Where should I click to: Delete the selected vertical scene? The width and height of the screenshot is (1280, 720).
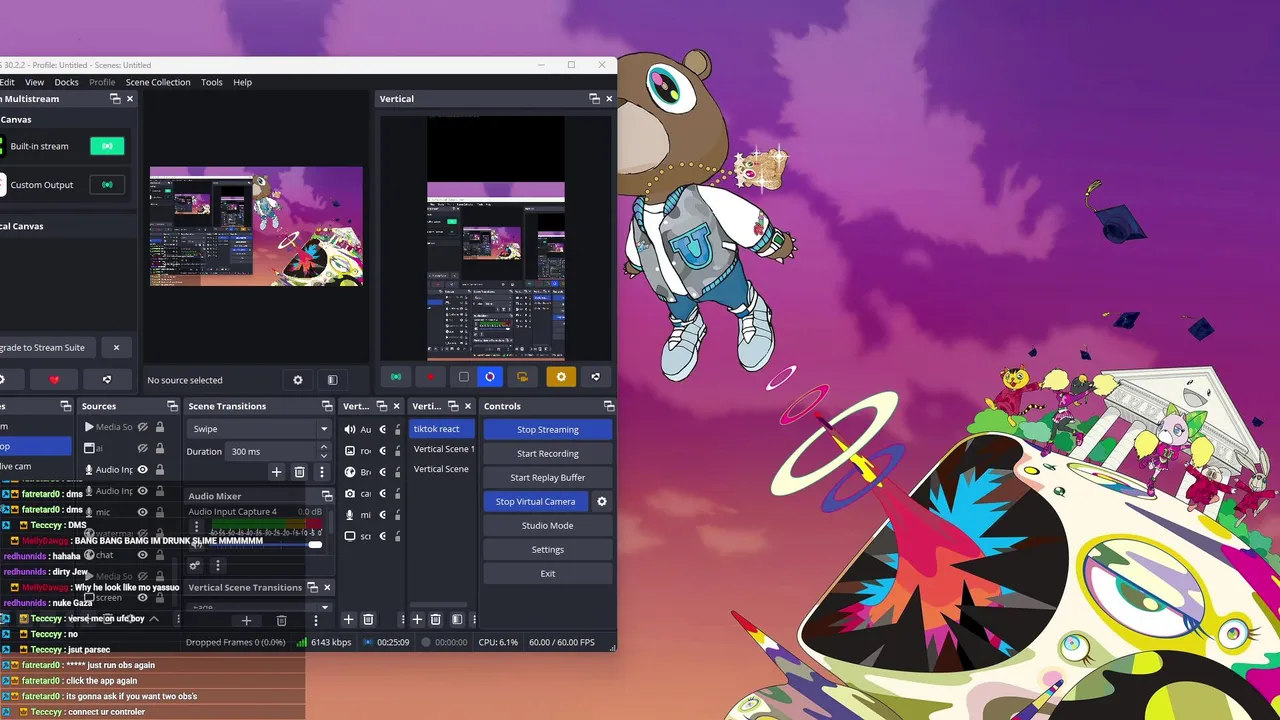tap(435, 620)
